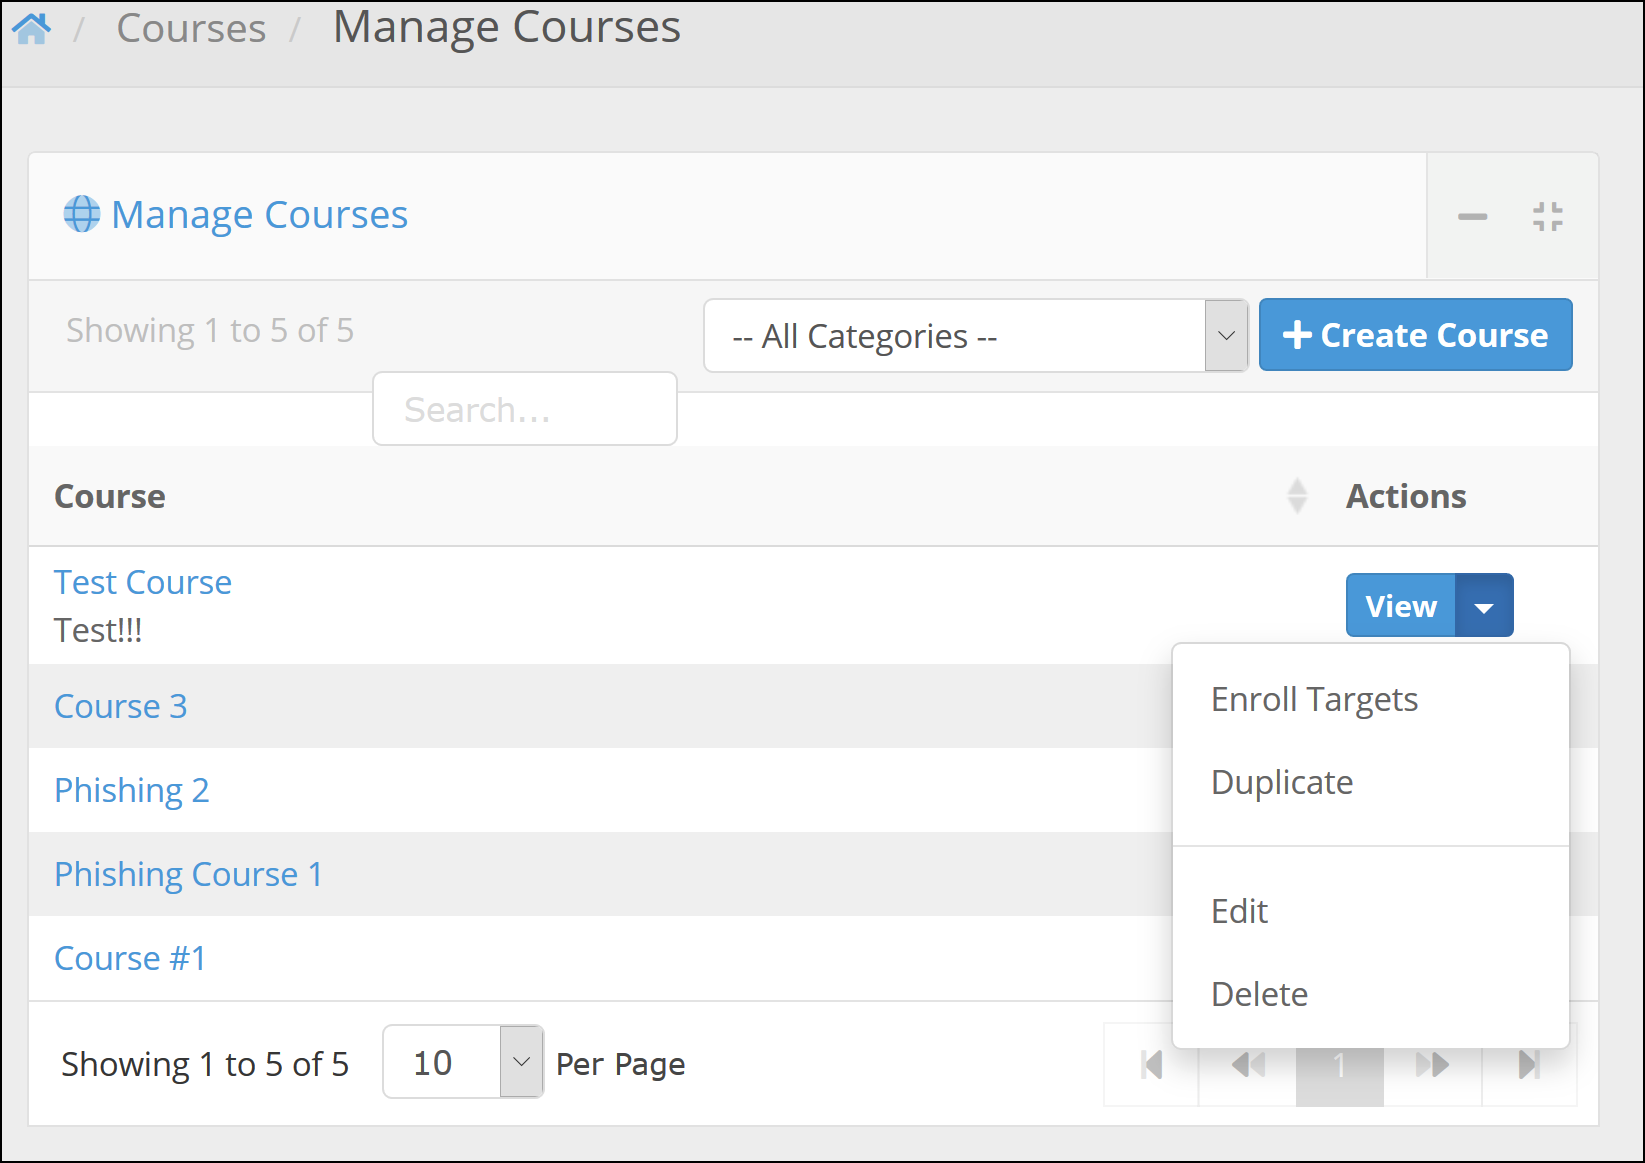The width and height of the screenshot is (1645, 1163).
Task: Toggle the caret dropdown beside View button
Action: point(1484,606)
